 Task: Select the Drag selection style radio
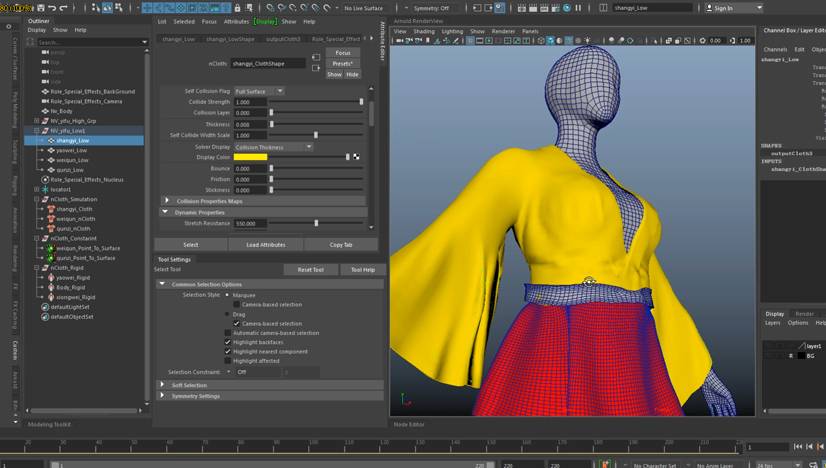tap(227, 314)
